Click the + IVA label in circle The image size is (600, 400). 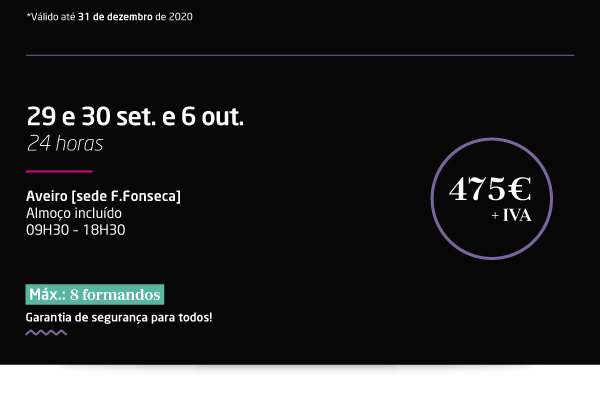click(511, 215)
